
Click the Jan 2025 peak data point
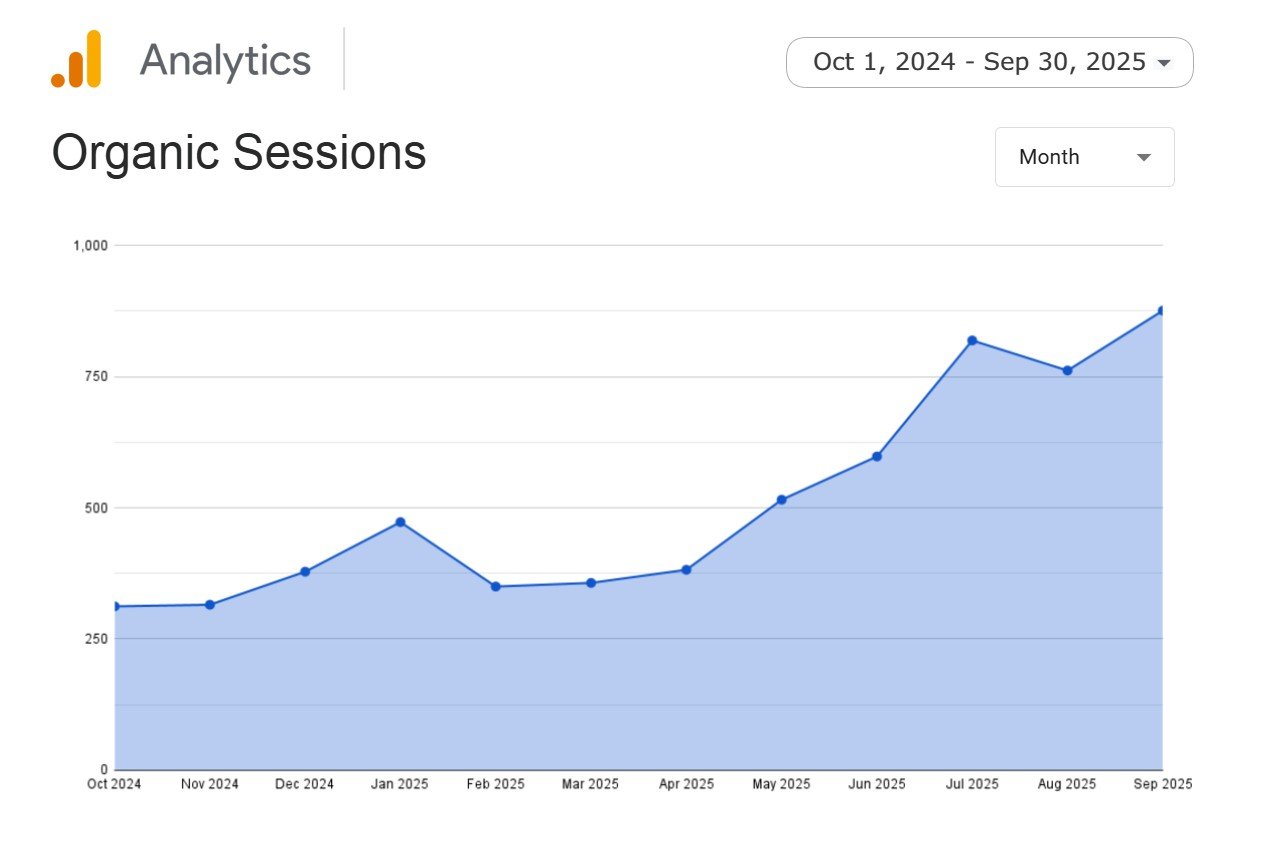(x=400, y=522)
